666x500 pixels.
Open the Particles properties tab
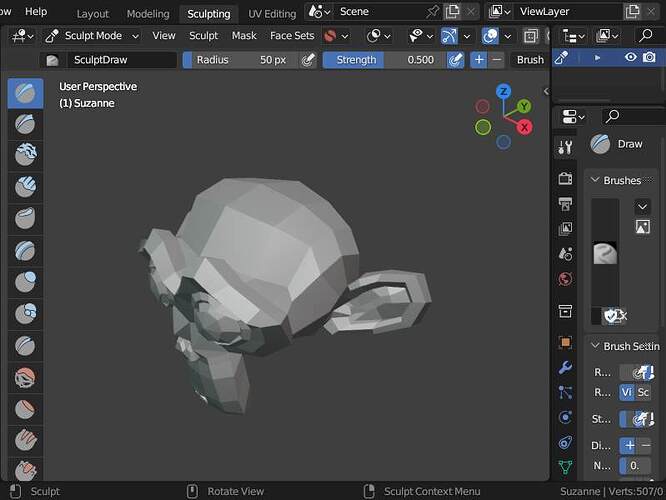pos(565,392)
